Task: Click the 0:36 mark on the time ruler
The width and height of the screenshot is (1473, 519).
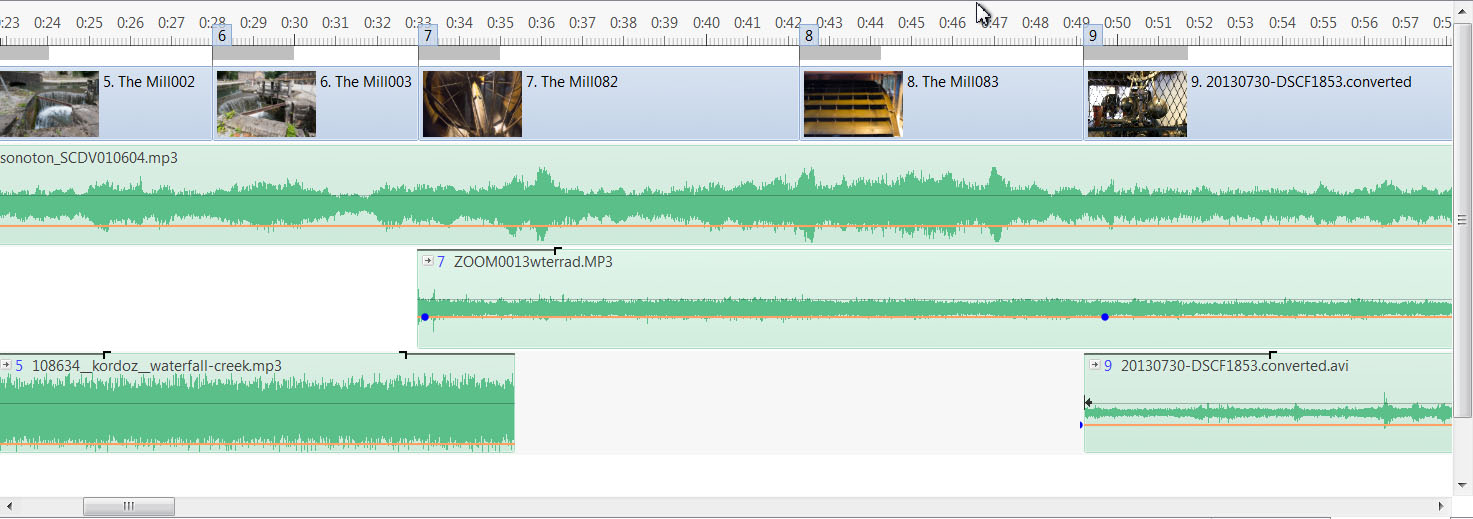Action: (x=541, y=22)
